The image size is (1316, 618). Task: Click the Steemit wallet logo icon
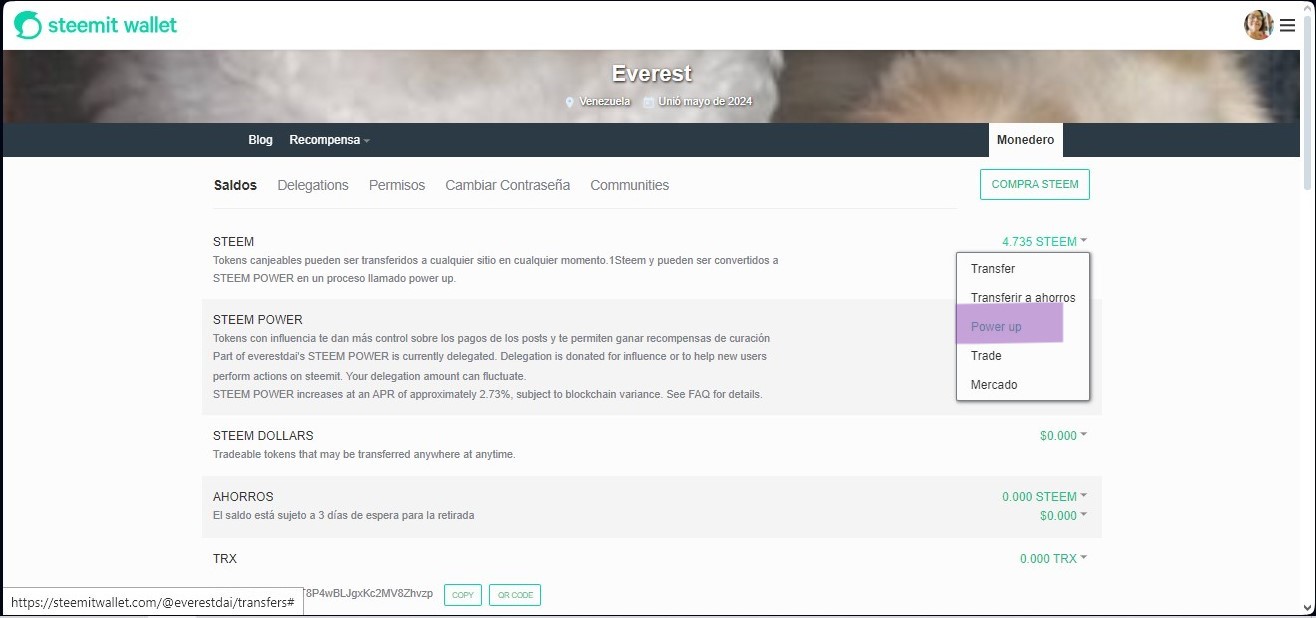28,25
